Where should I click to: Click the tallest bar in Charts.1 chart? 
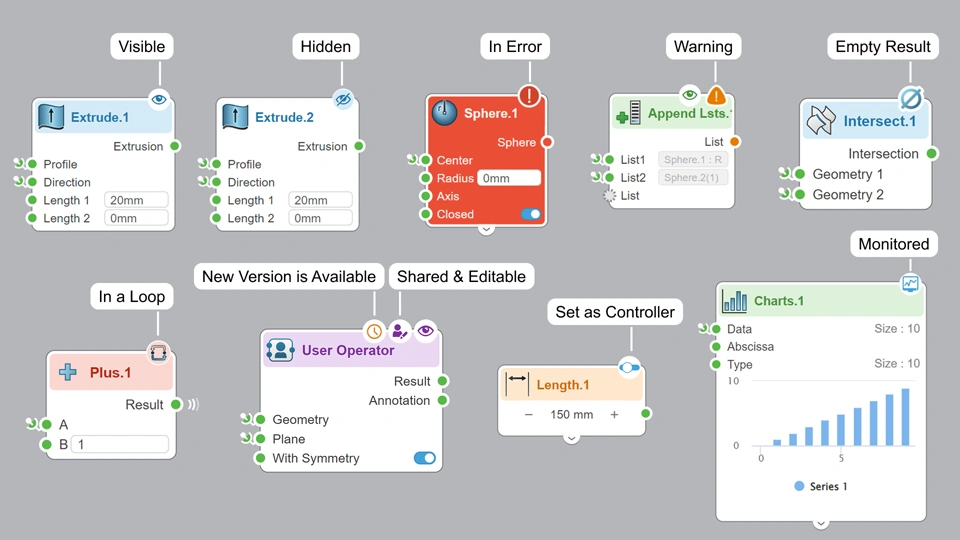pyautogui.click(x=906, y=416)
